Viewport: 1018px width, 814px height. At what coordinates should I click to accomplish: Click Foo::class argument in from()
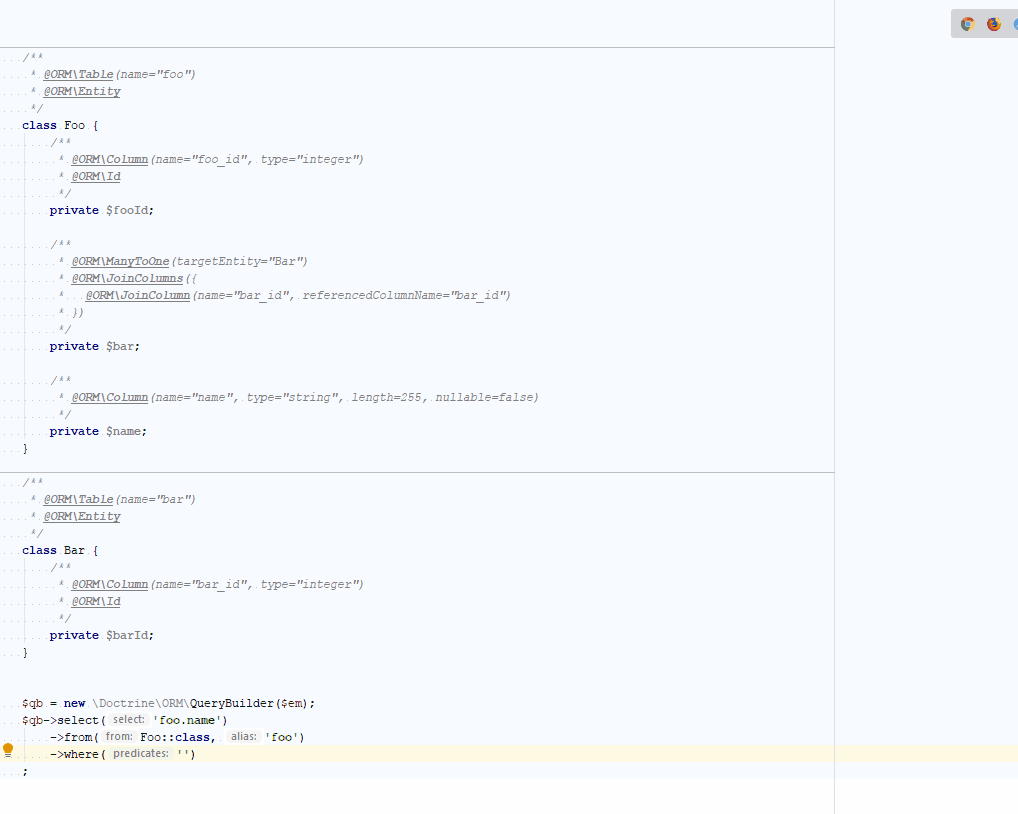(x=175, y=737)
